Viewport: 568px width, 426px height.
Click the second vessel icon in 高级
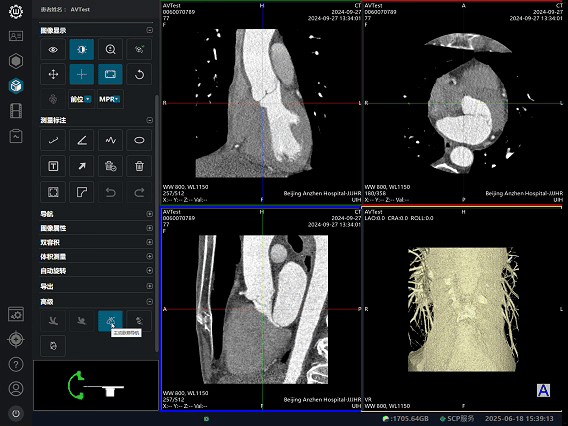[x=82, y=321]
